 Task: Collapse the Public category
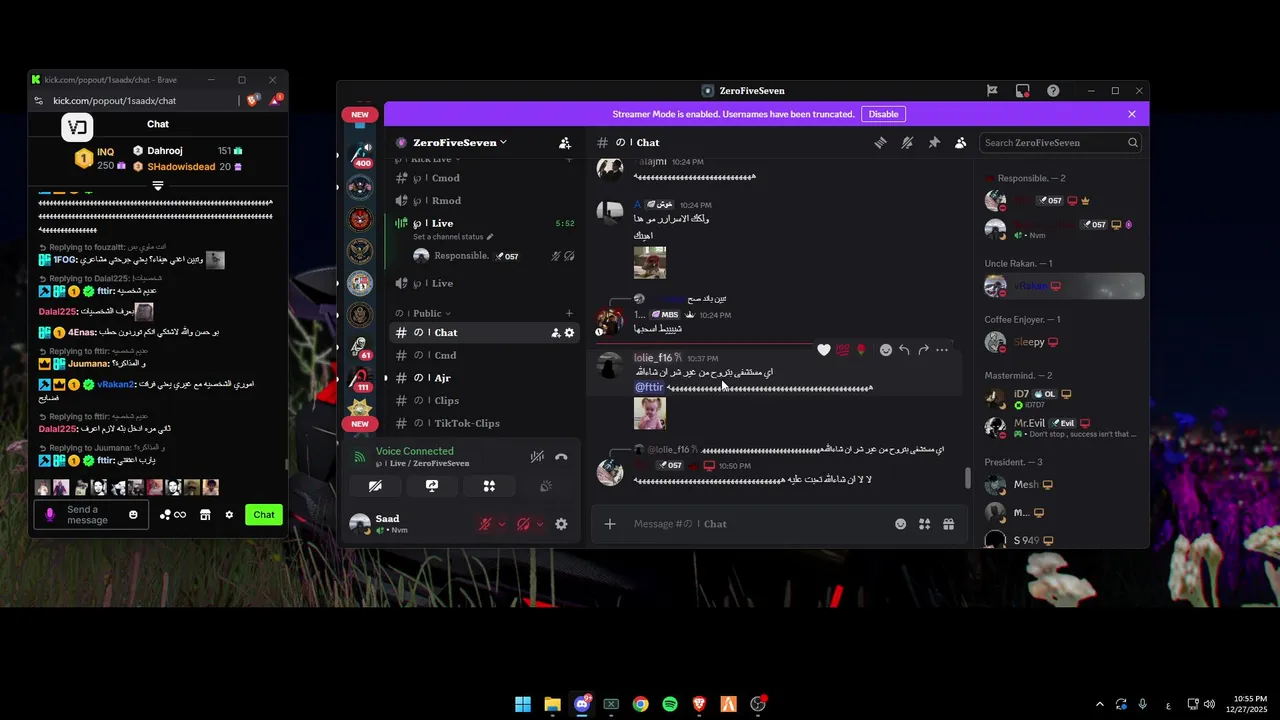point(432,313)
